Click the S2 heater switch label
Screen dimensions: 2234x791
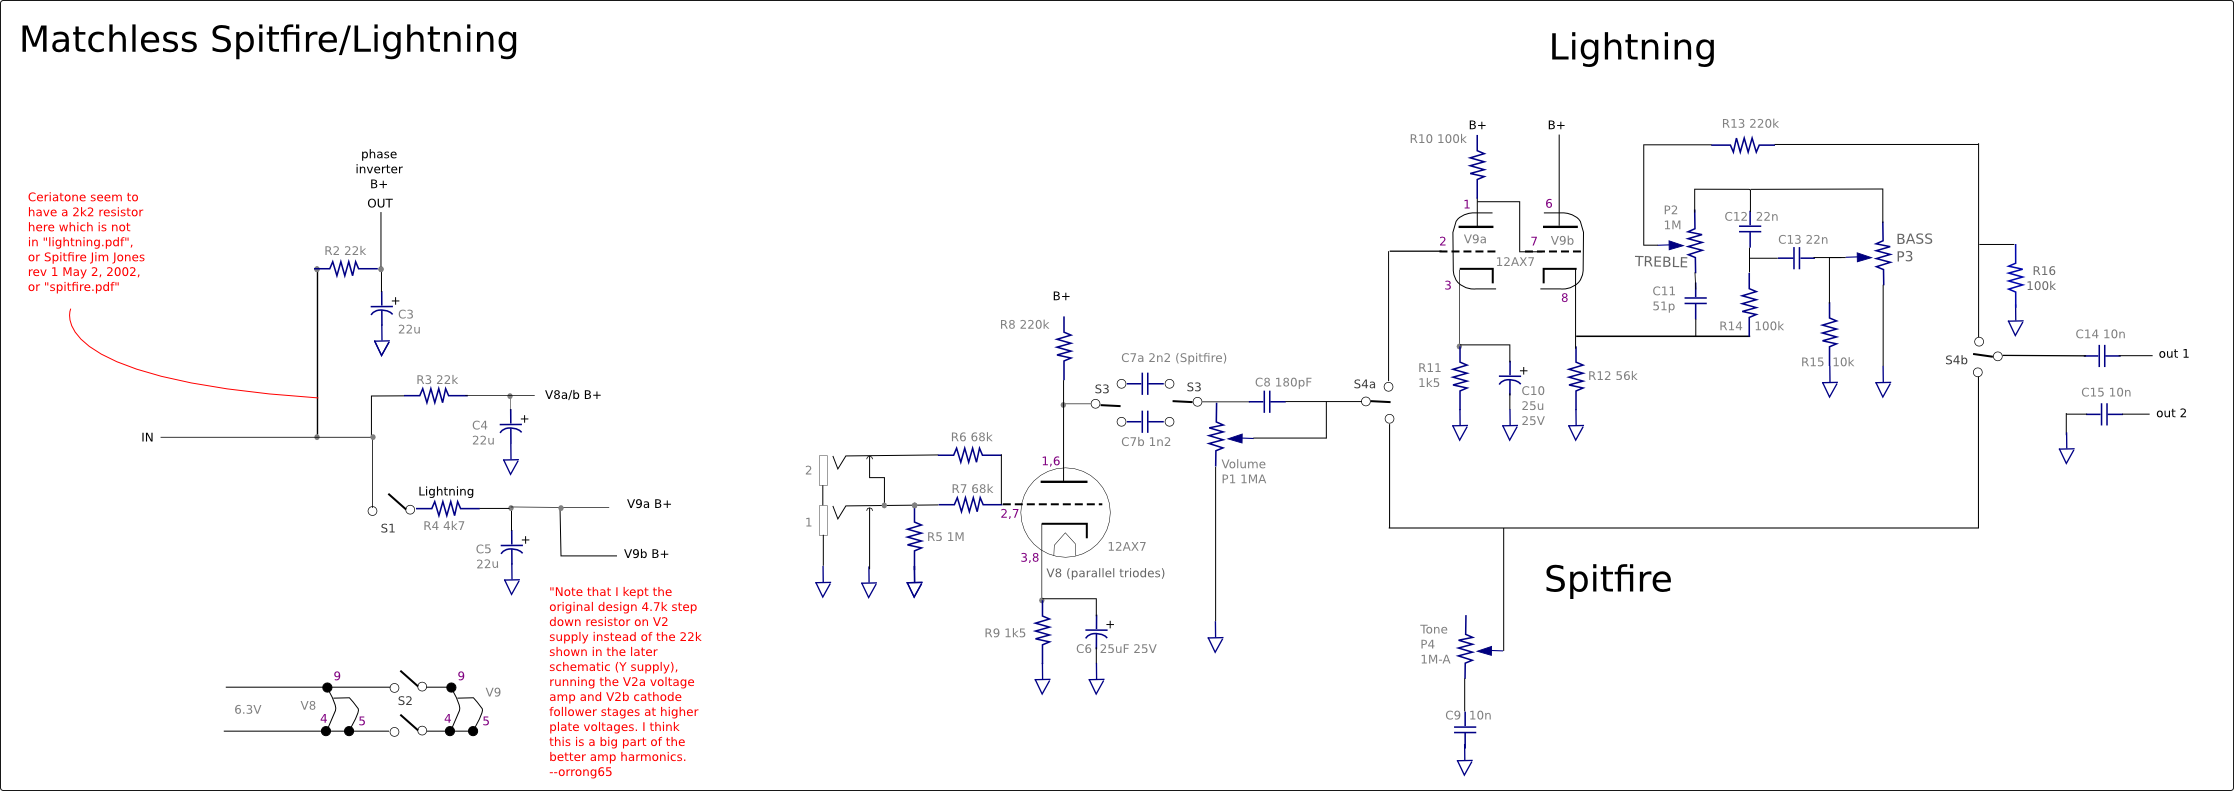pos(405,702)
